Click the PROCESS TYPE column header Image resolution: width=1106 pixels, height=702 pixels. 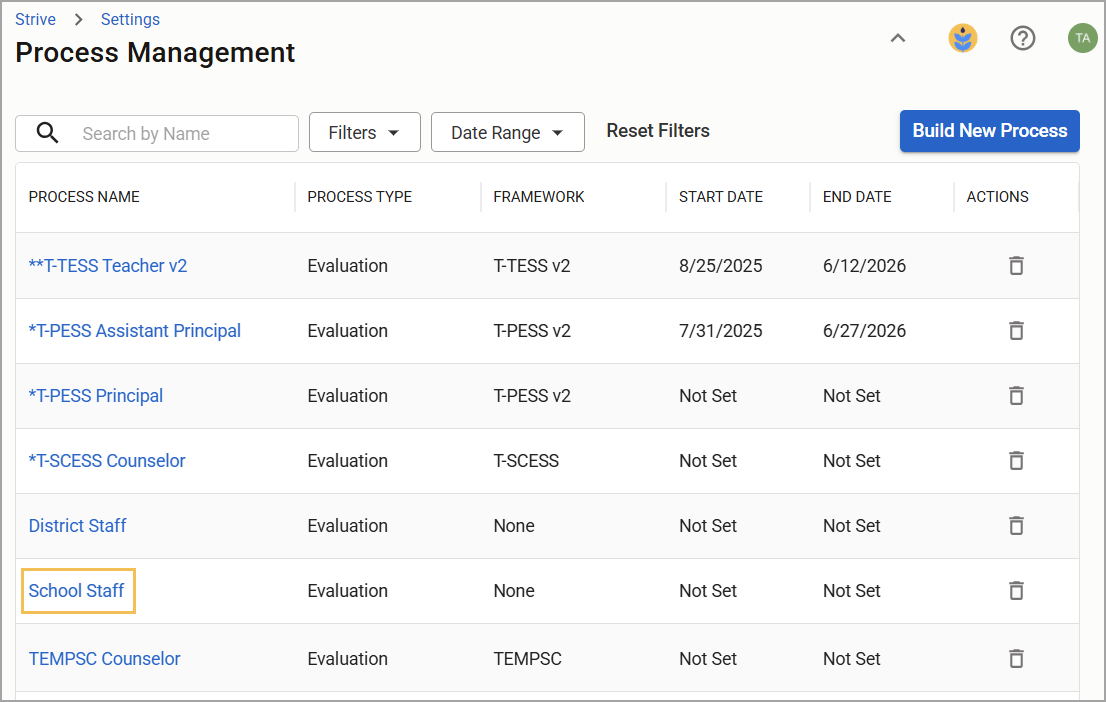coord(360,197)
